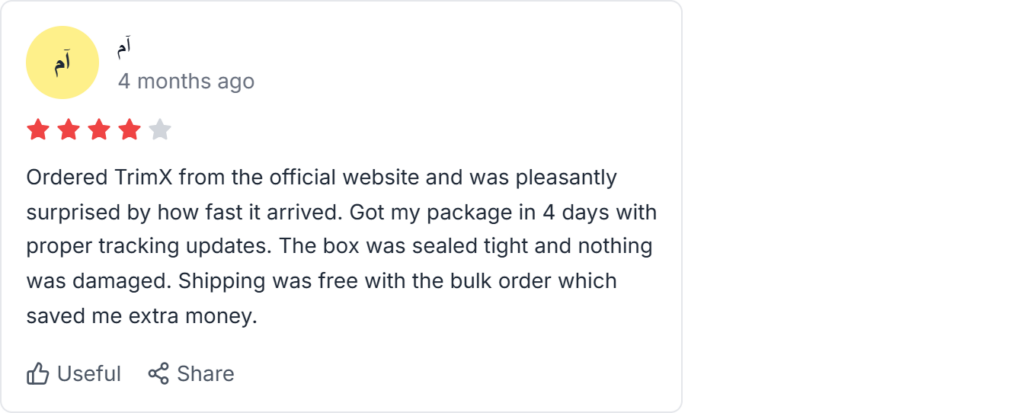The height and width of the screenshot is (413, 1024).
Task: Click the "pleasantly" word ending first line
Action: 564,178
